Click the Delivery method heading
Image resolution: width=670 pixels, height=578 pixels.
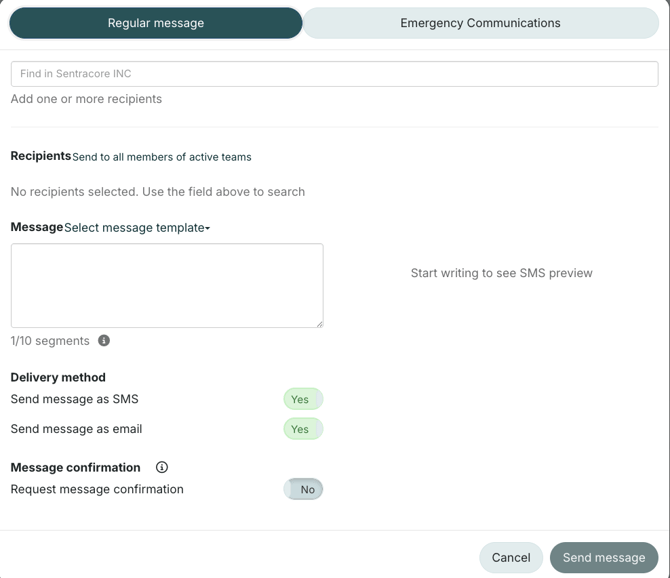pos(58,377)
